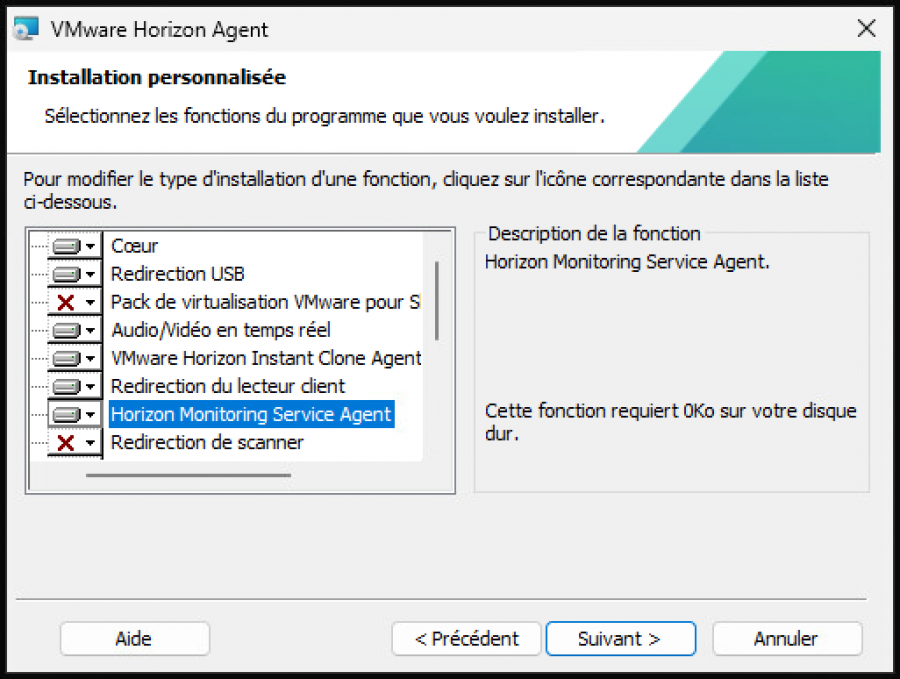Click the drive icon for Audio/Vidéo en temps réel
This screenshot has height=679, width=900.
tap(66, 329)
